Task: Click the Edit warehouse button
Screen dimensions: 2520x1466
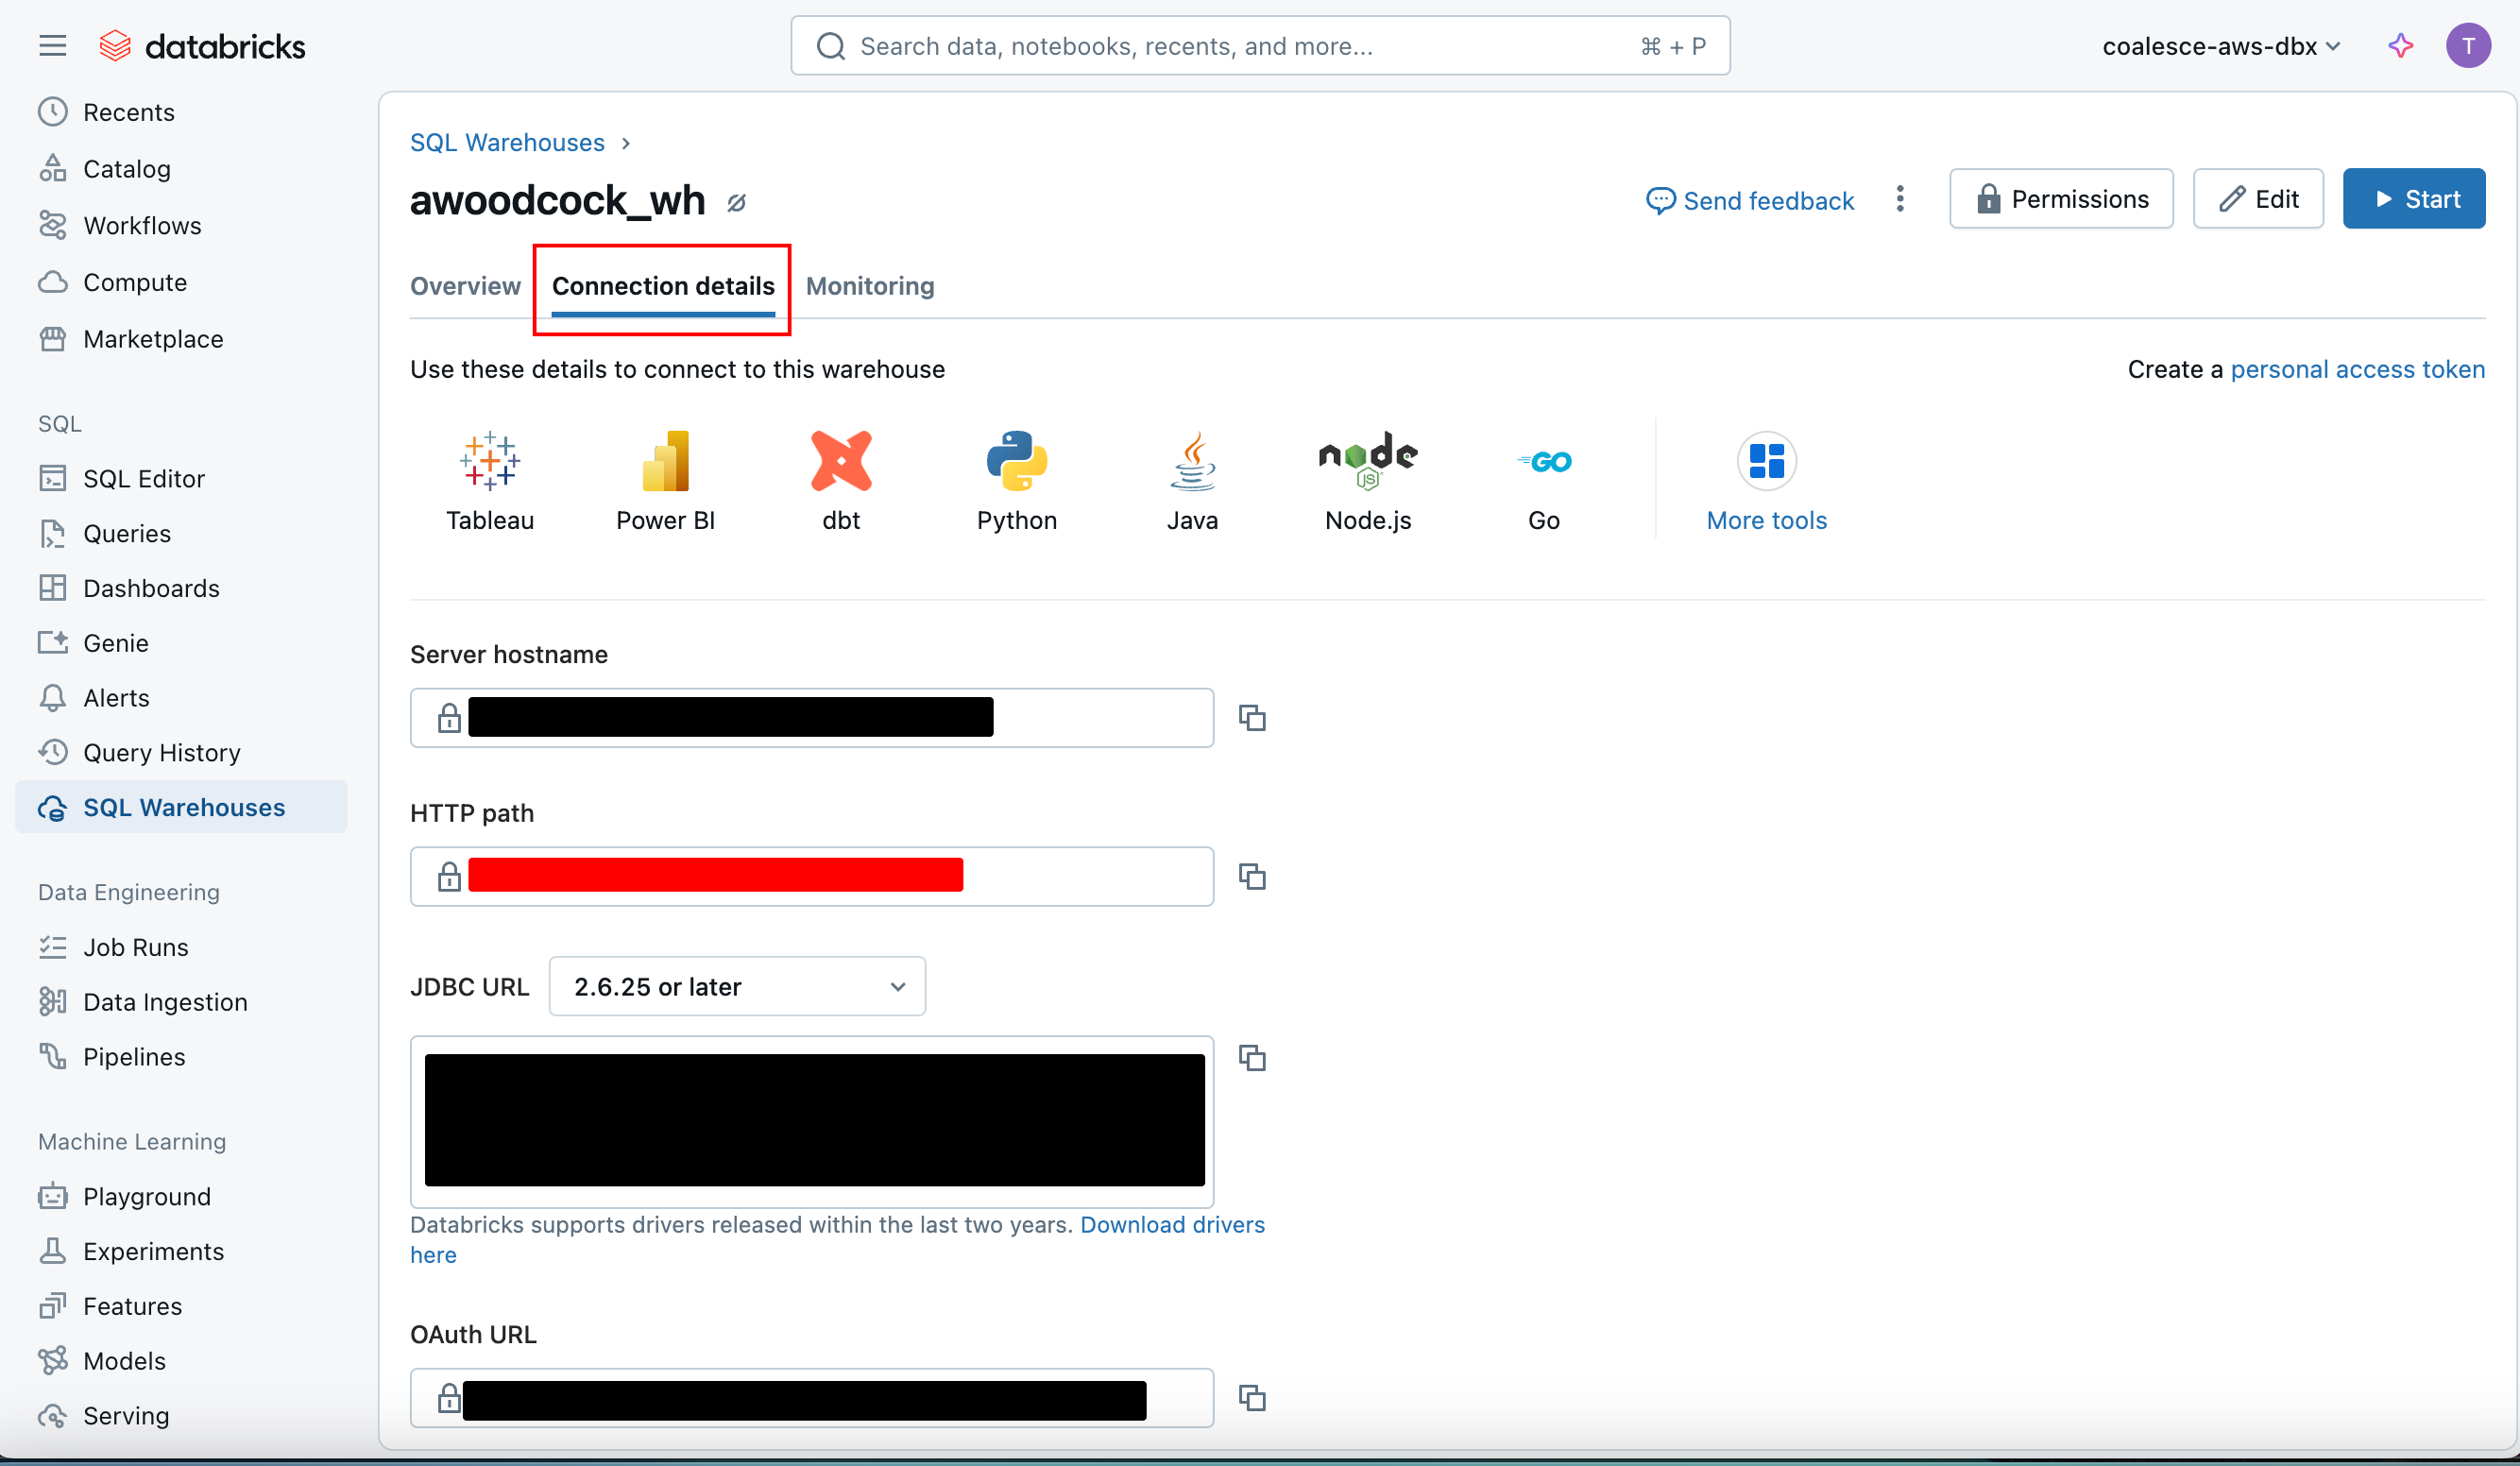Action: [2258, 199]
